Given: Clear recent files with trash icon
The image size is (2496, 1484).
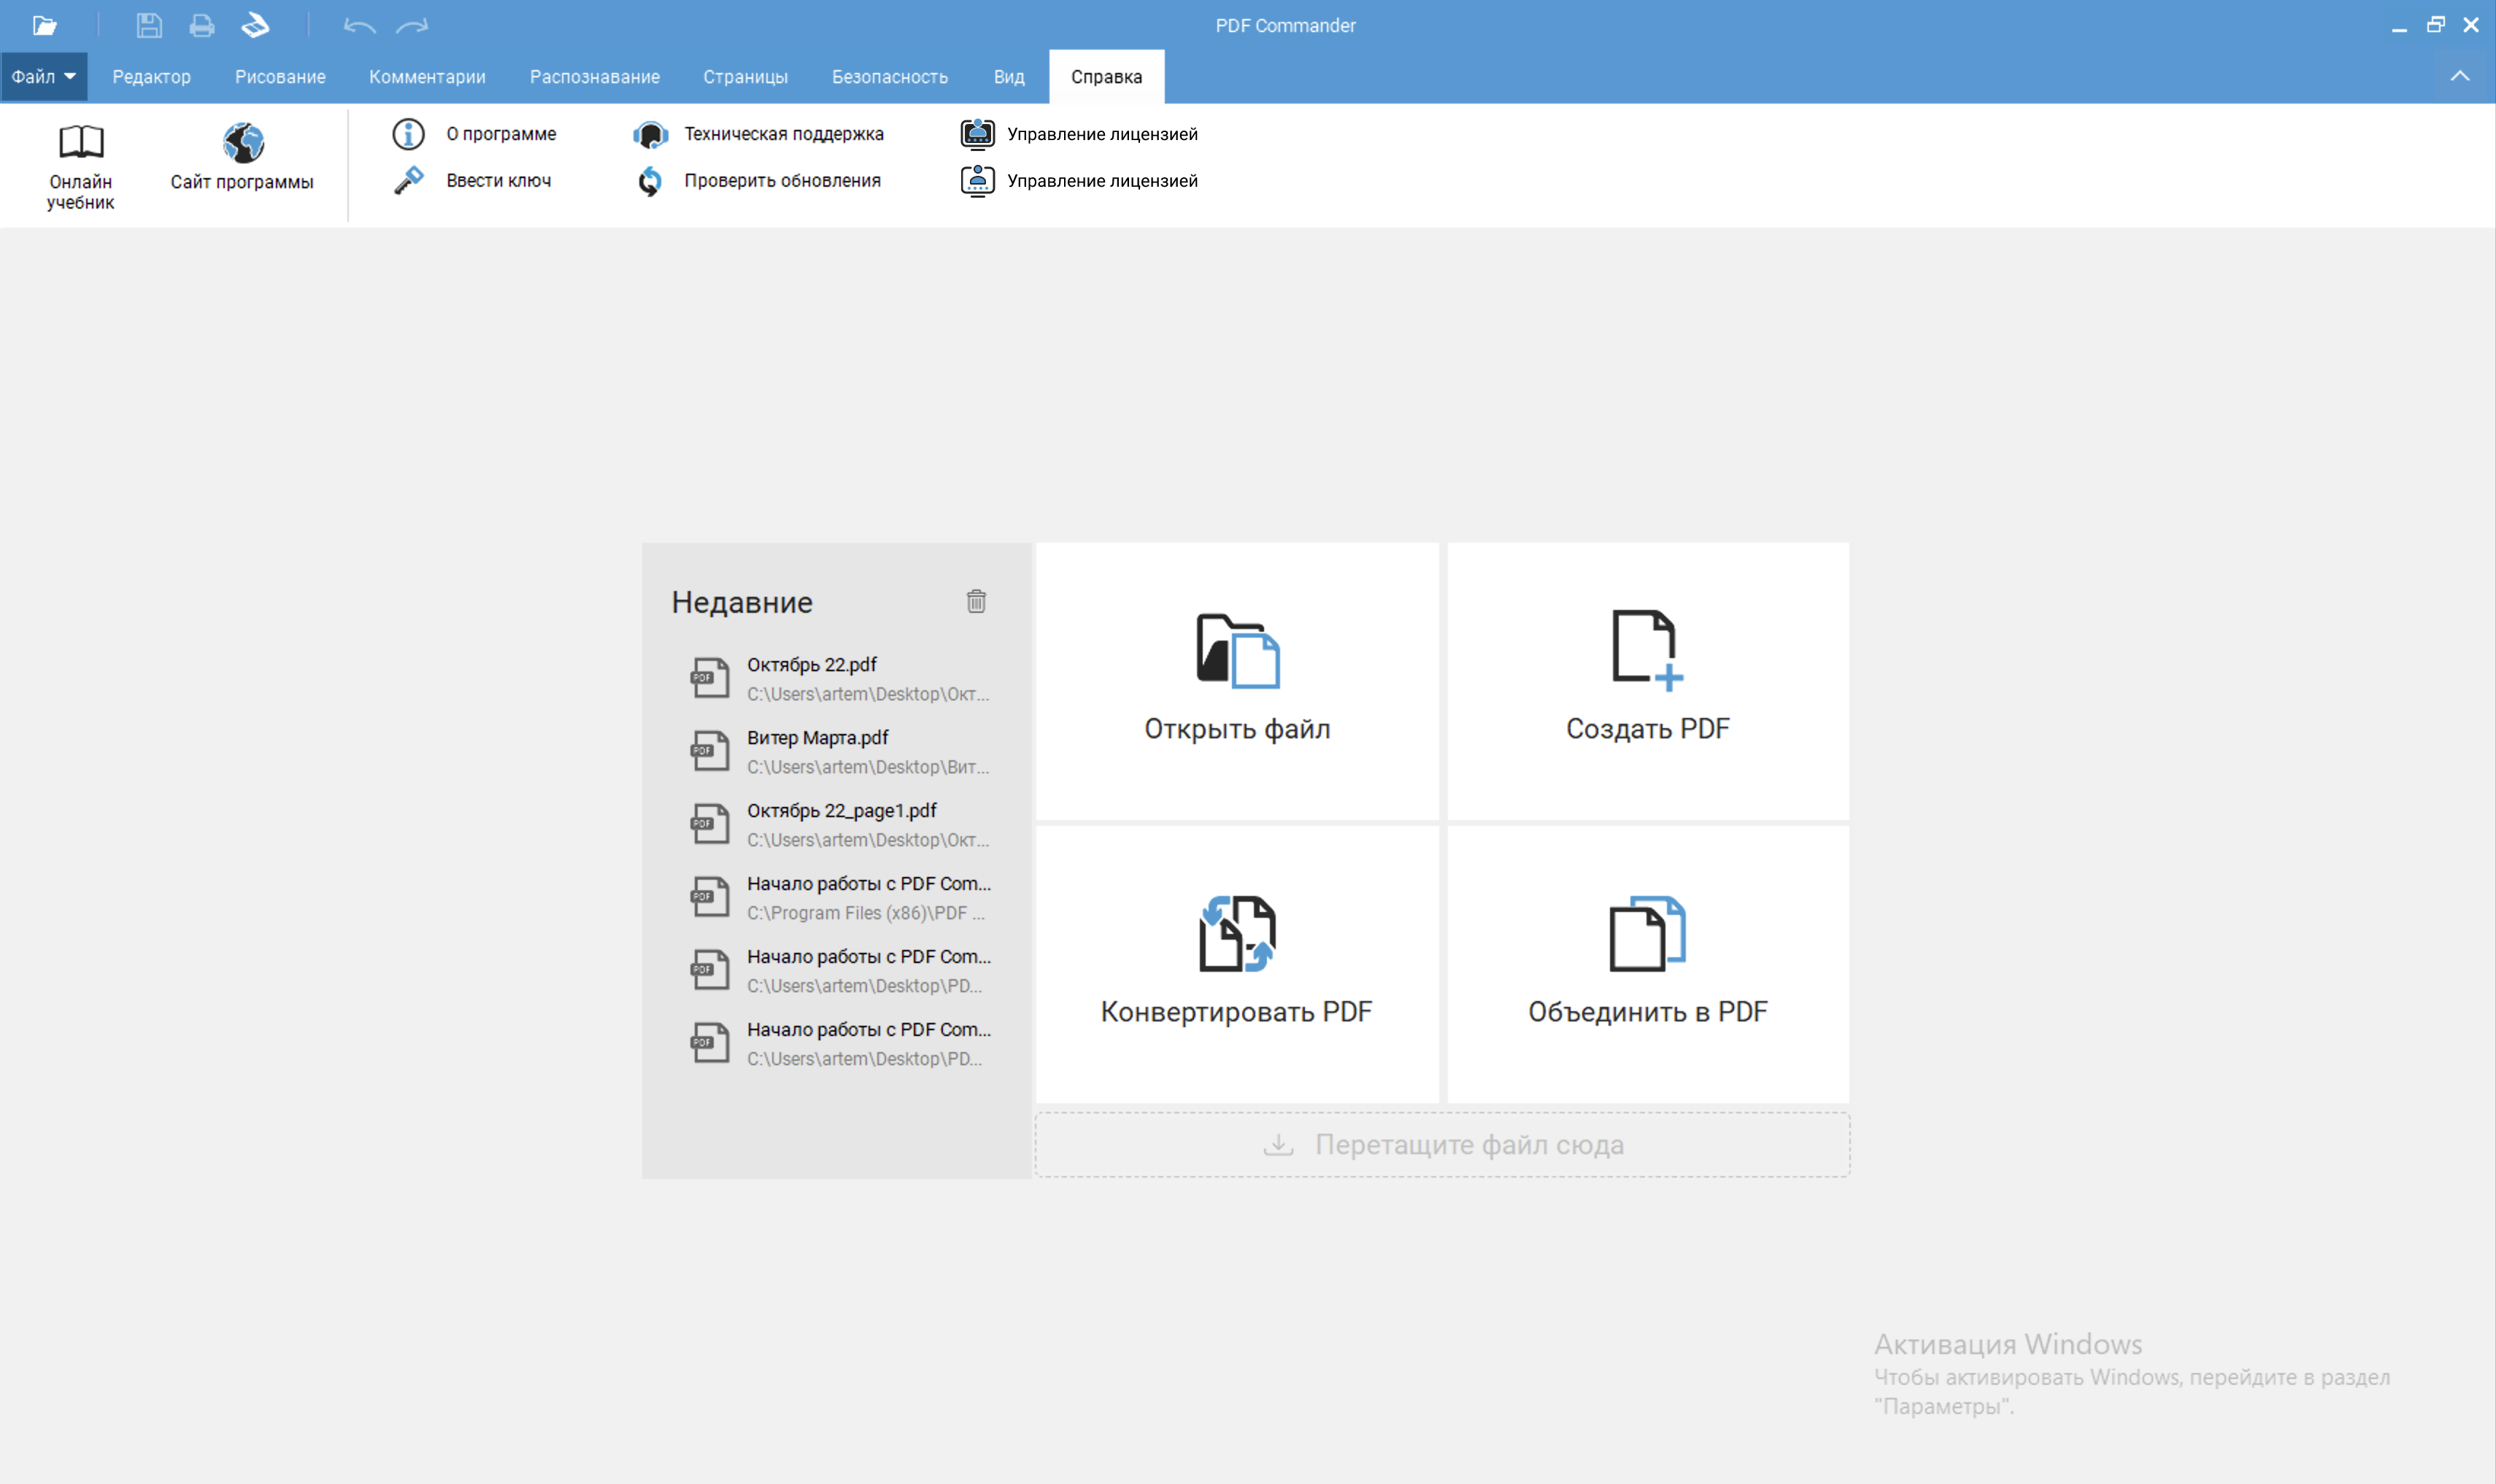Looking at the screenshot, I should (x=976, y=601).
